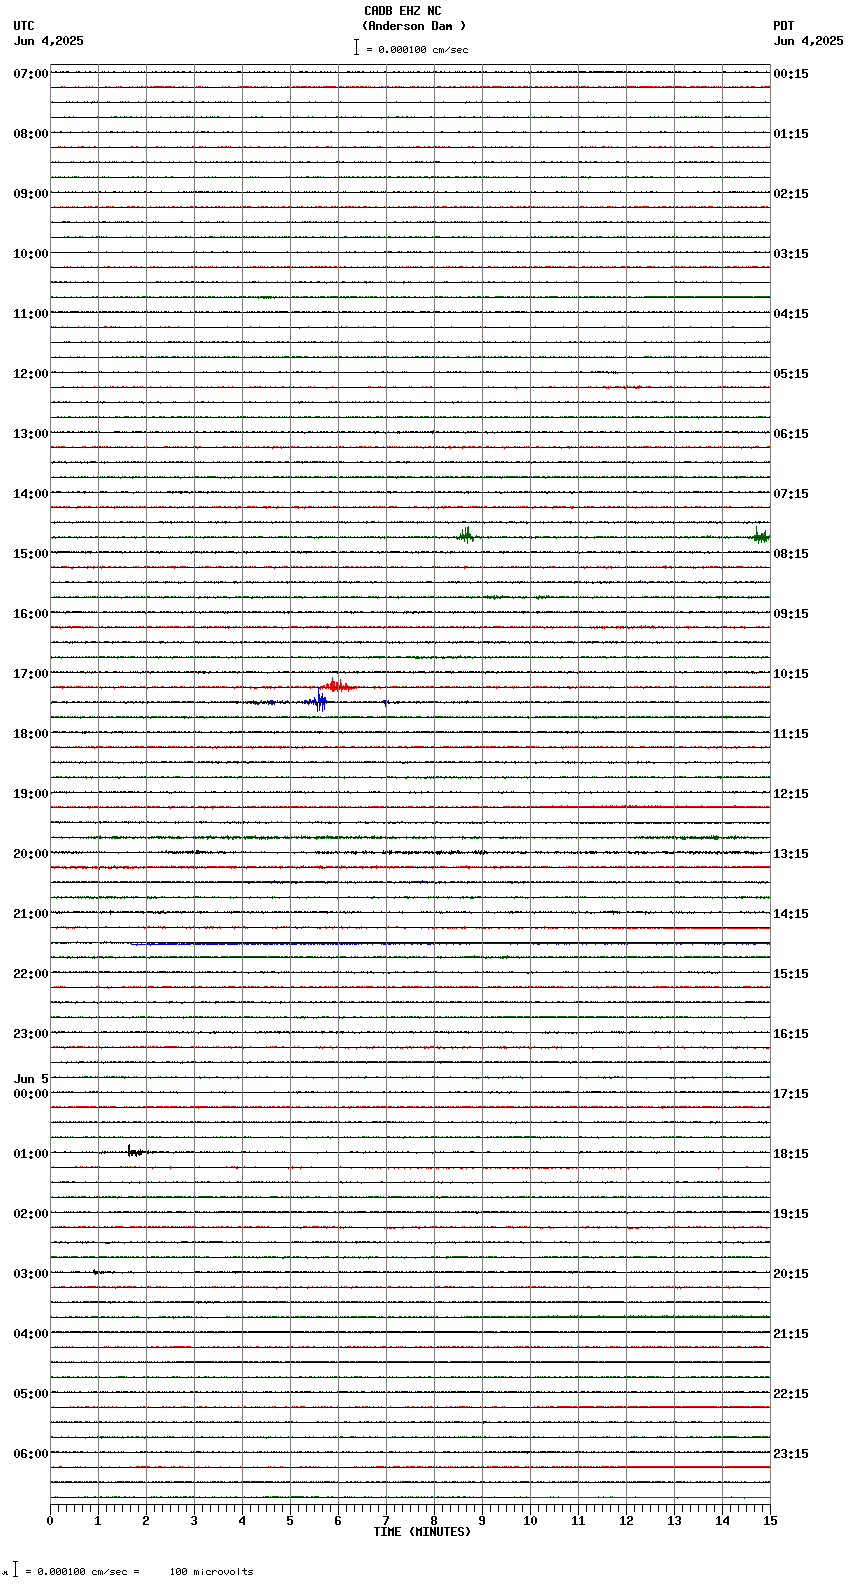Click the blue seismic burst near 17:30

click(316, 701)
